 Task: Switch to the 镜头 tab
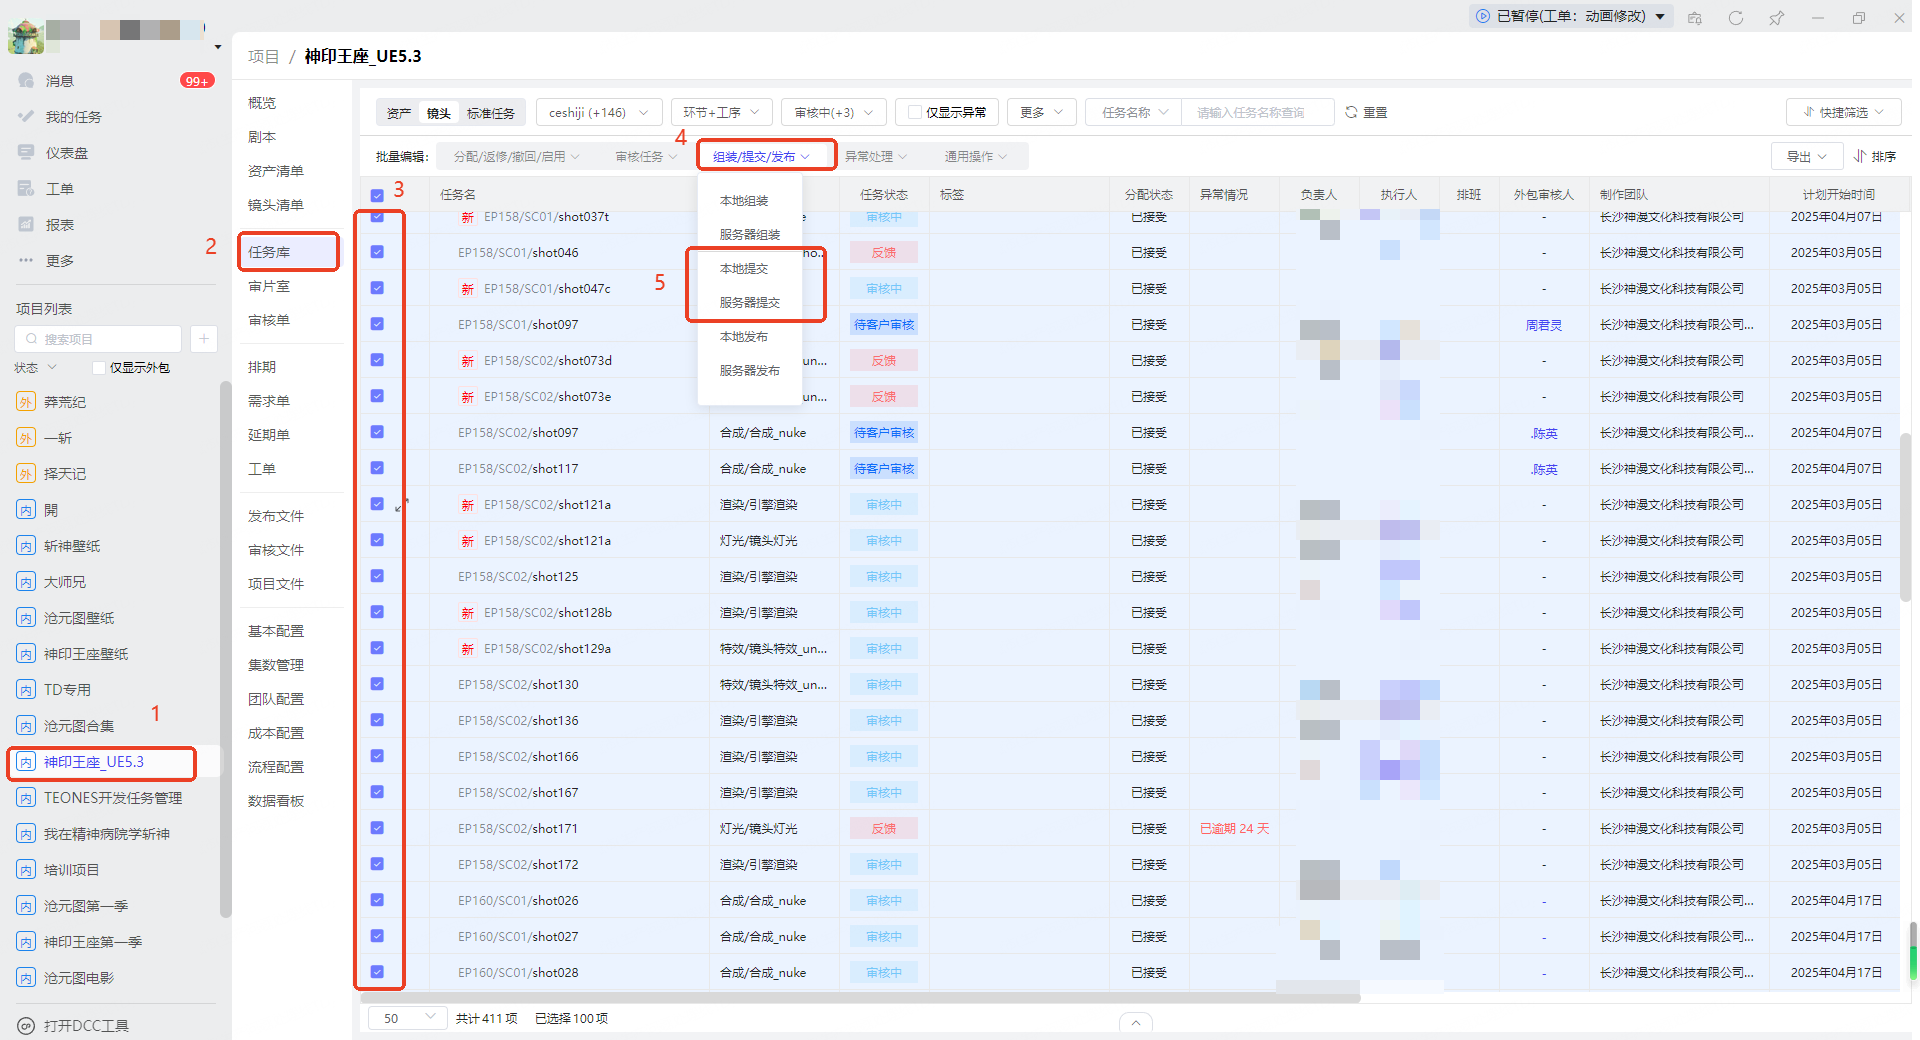click(x=438, y=113)
